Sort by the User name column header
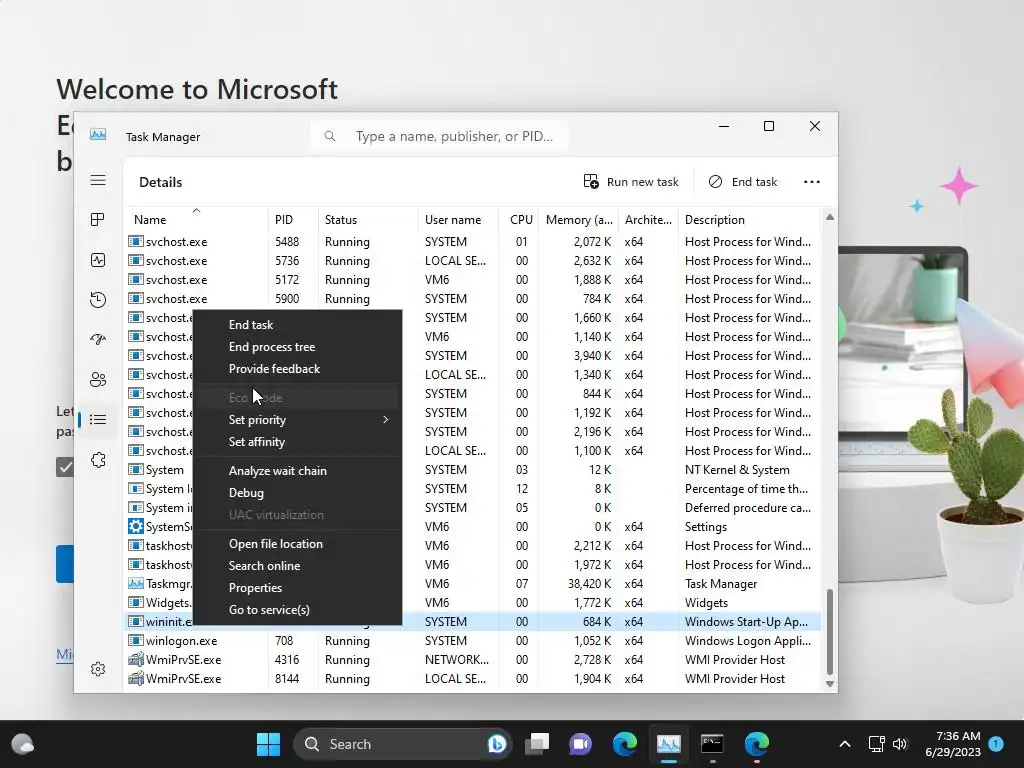Viewport: 1024px width, 768px height. pyautogui.click(x=458, y=219)
